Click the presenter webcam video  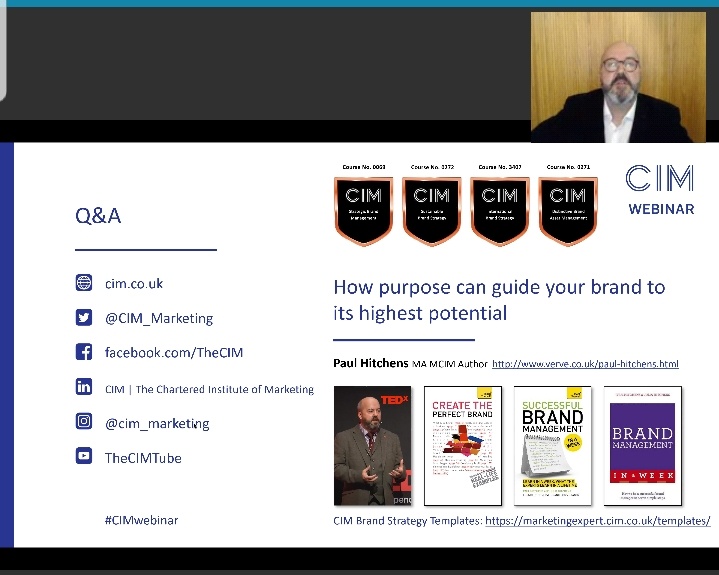[x=618, y=77]
